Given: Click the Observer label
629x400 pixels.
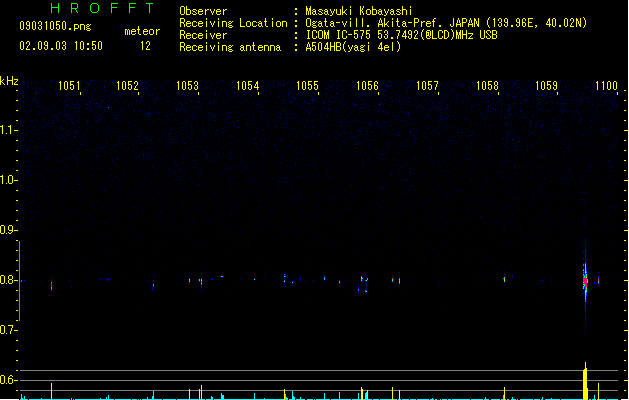Looking at the screenshot, I should point(203,11).
